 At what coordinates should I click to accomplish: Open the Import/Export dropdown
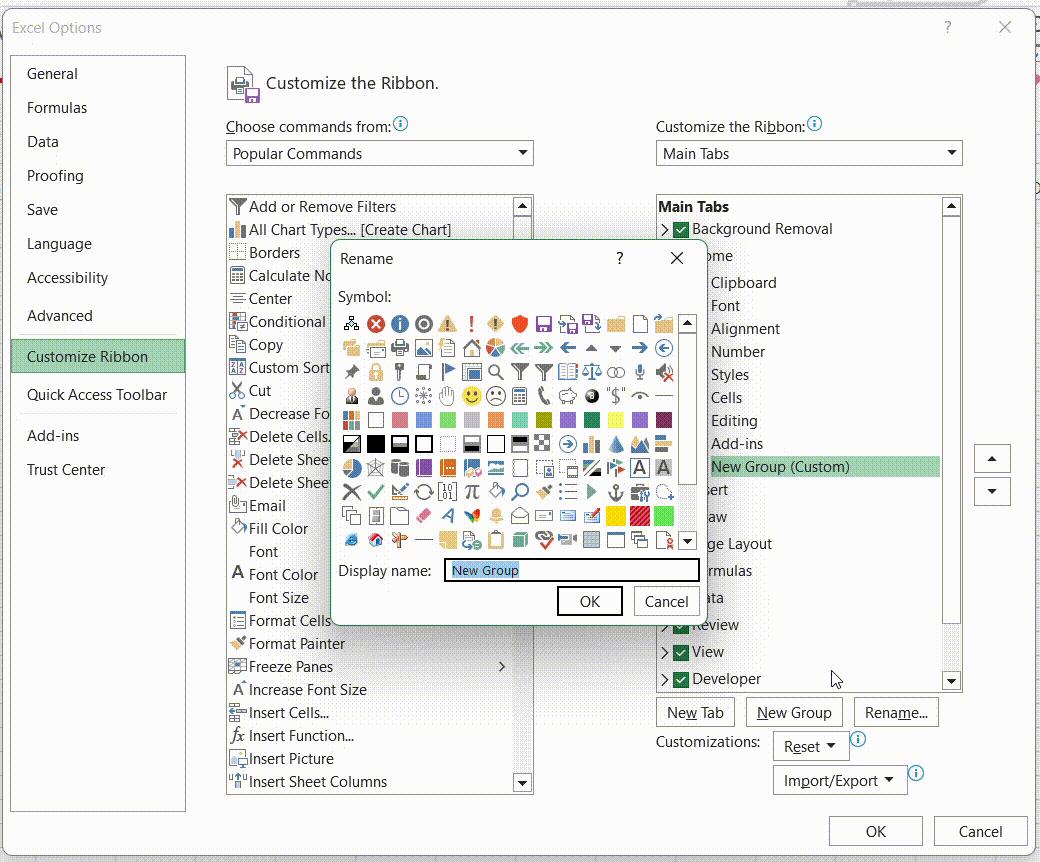click(x=839, y=780)
